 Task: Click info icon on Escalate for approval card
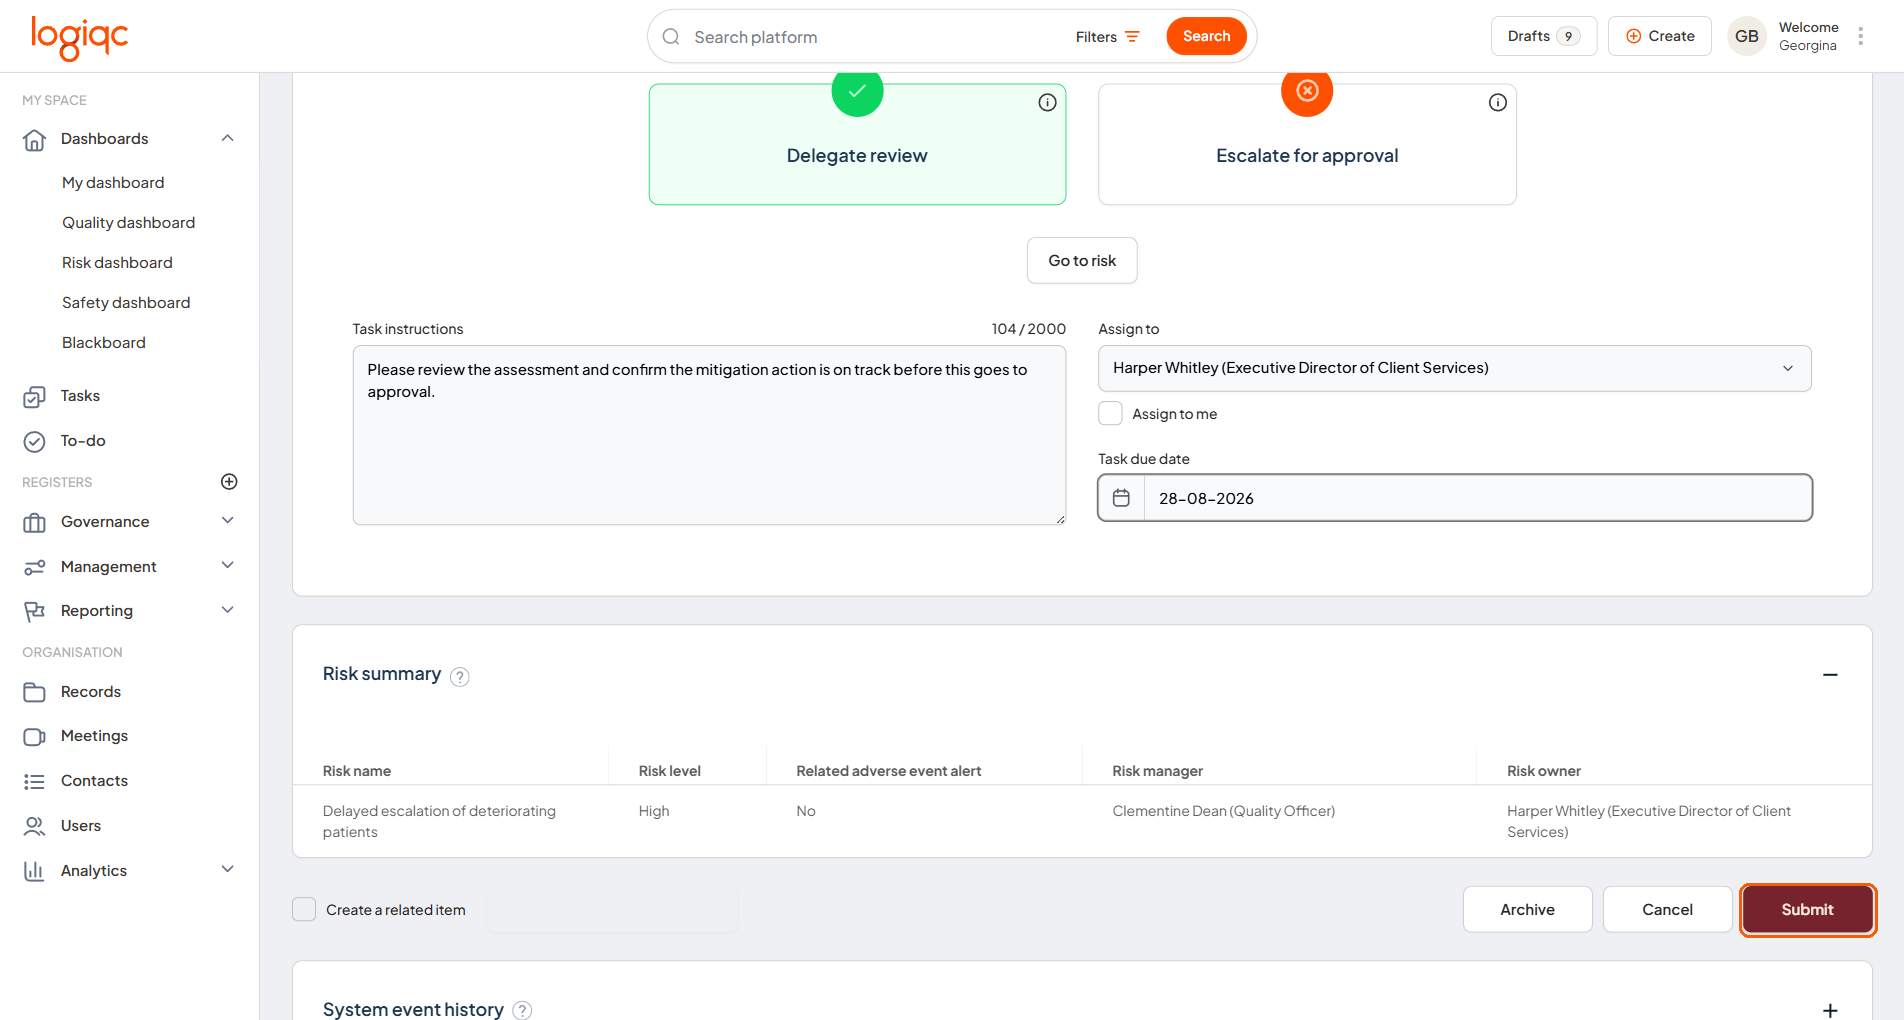click(x=1497, y=102)
